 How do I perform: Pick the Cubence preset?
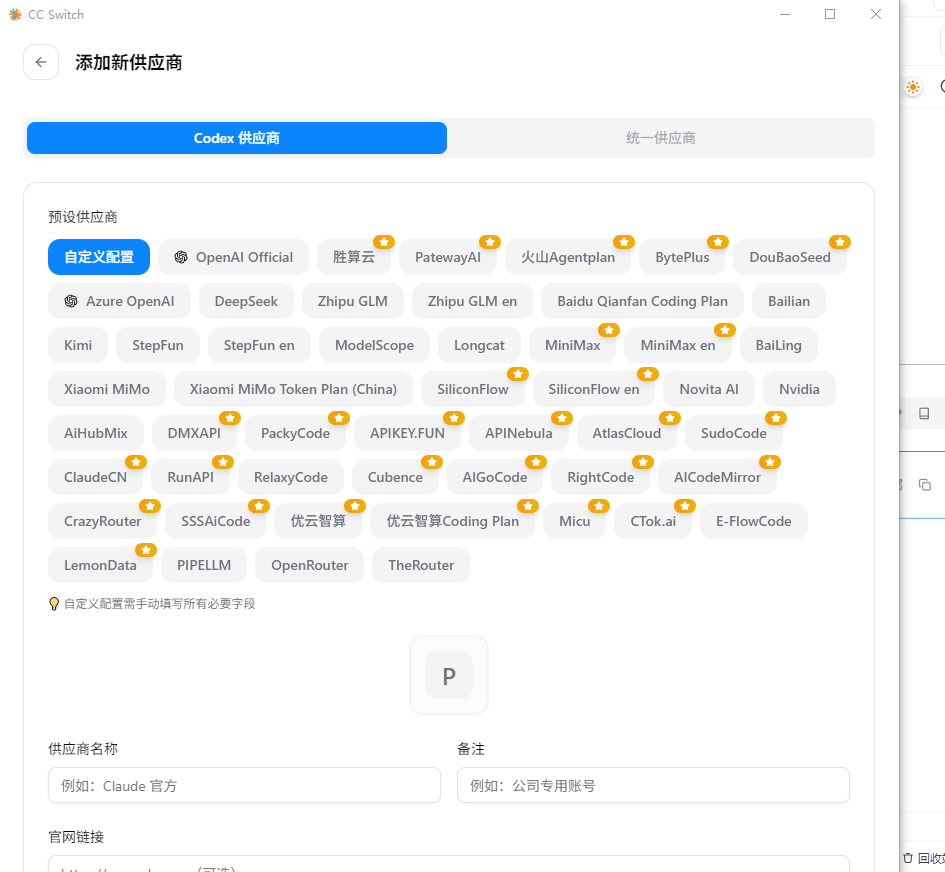coord(395,477)
